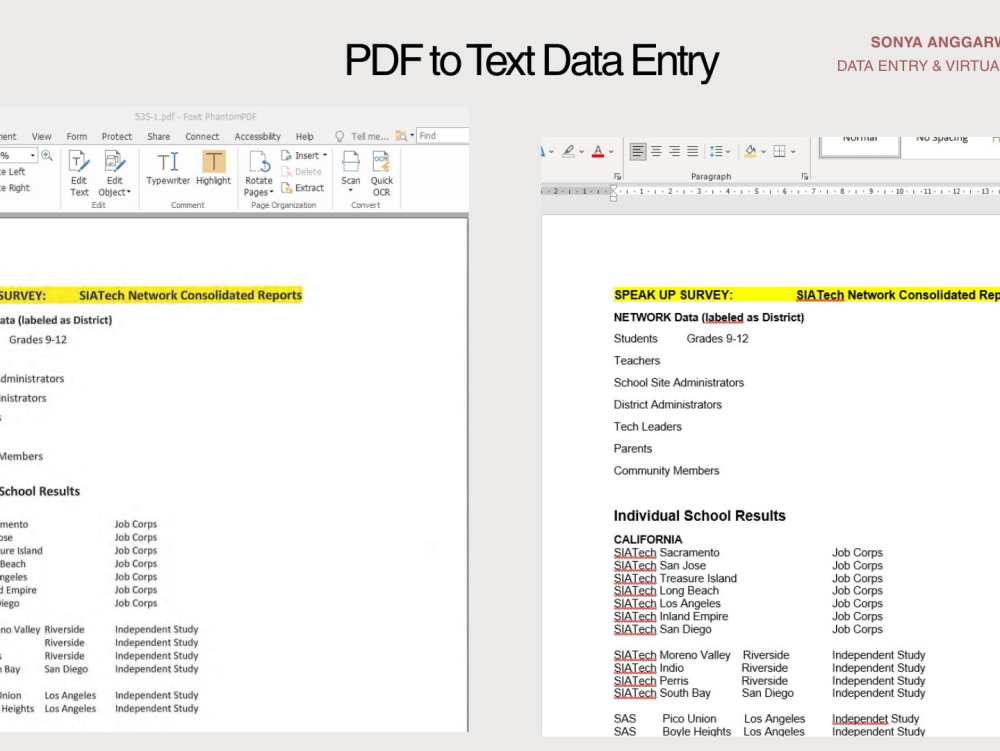Click the 'CALIFORNIA' heading in Word
The image size is (1000, 751).
pyautogui.click(x=648, y=539)
